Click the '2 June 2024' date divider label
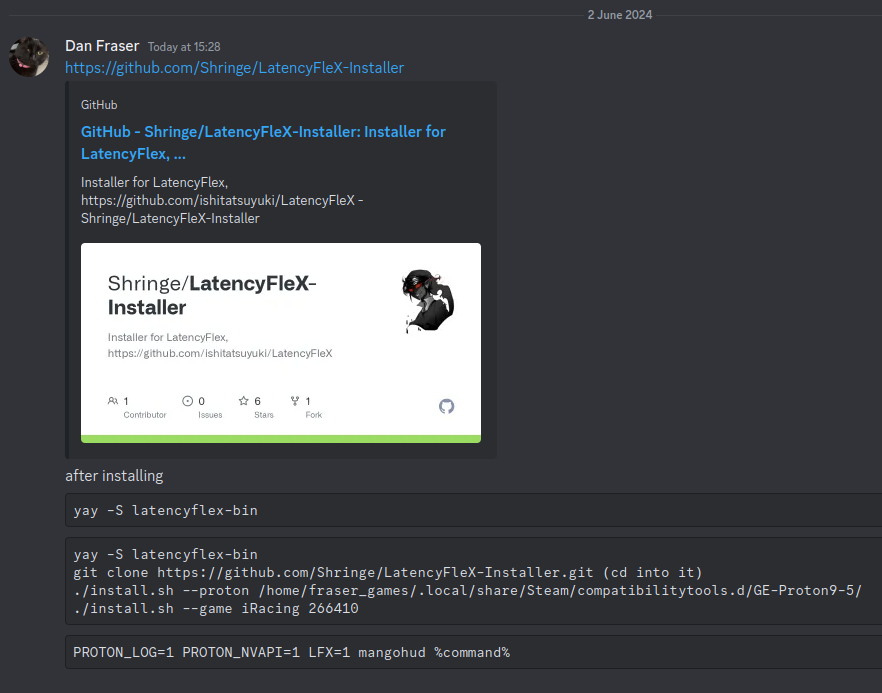Screen dimensions: 882x693 click(x=620, y=15)
